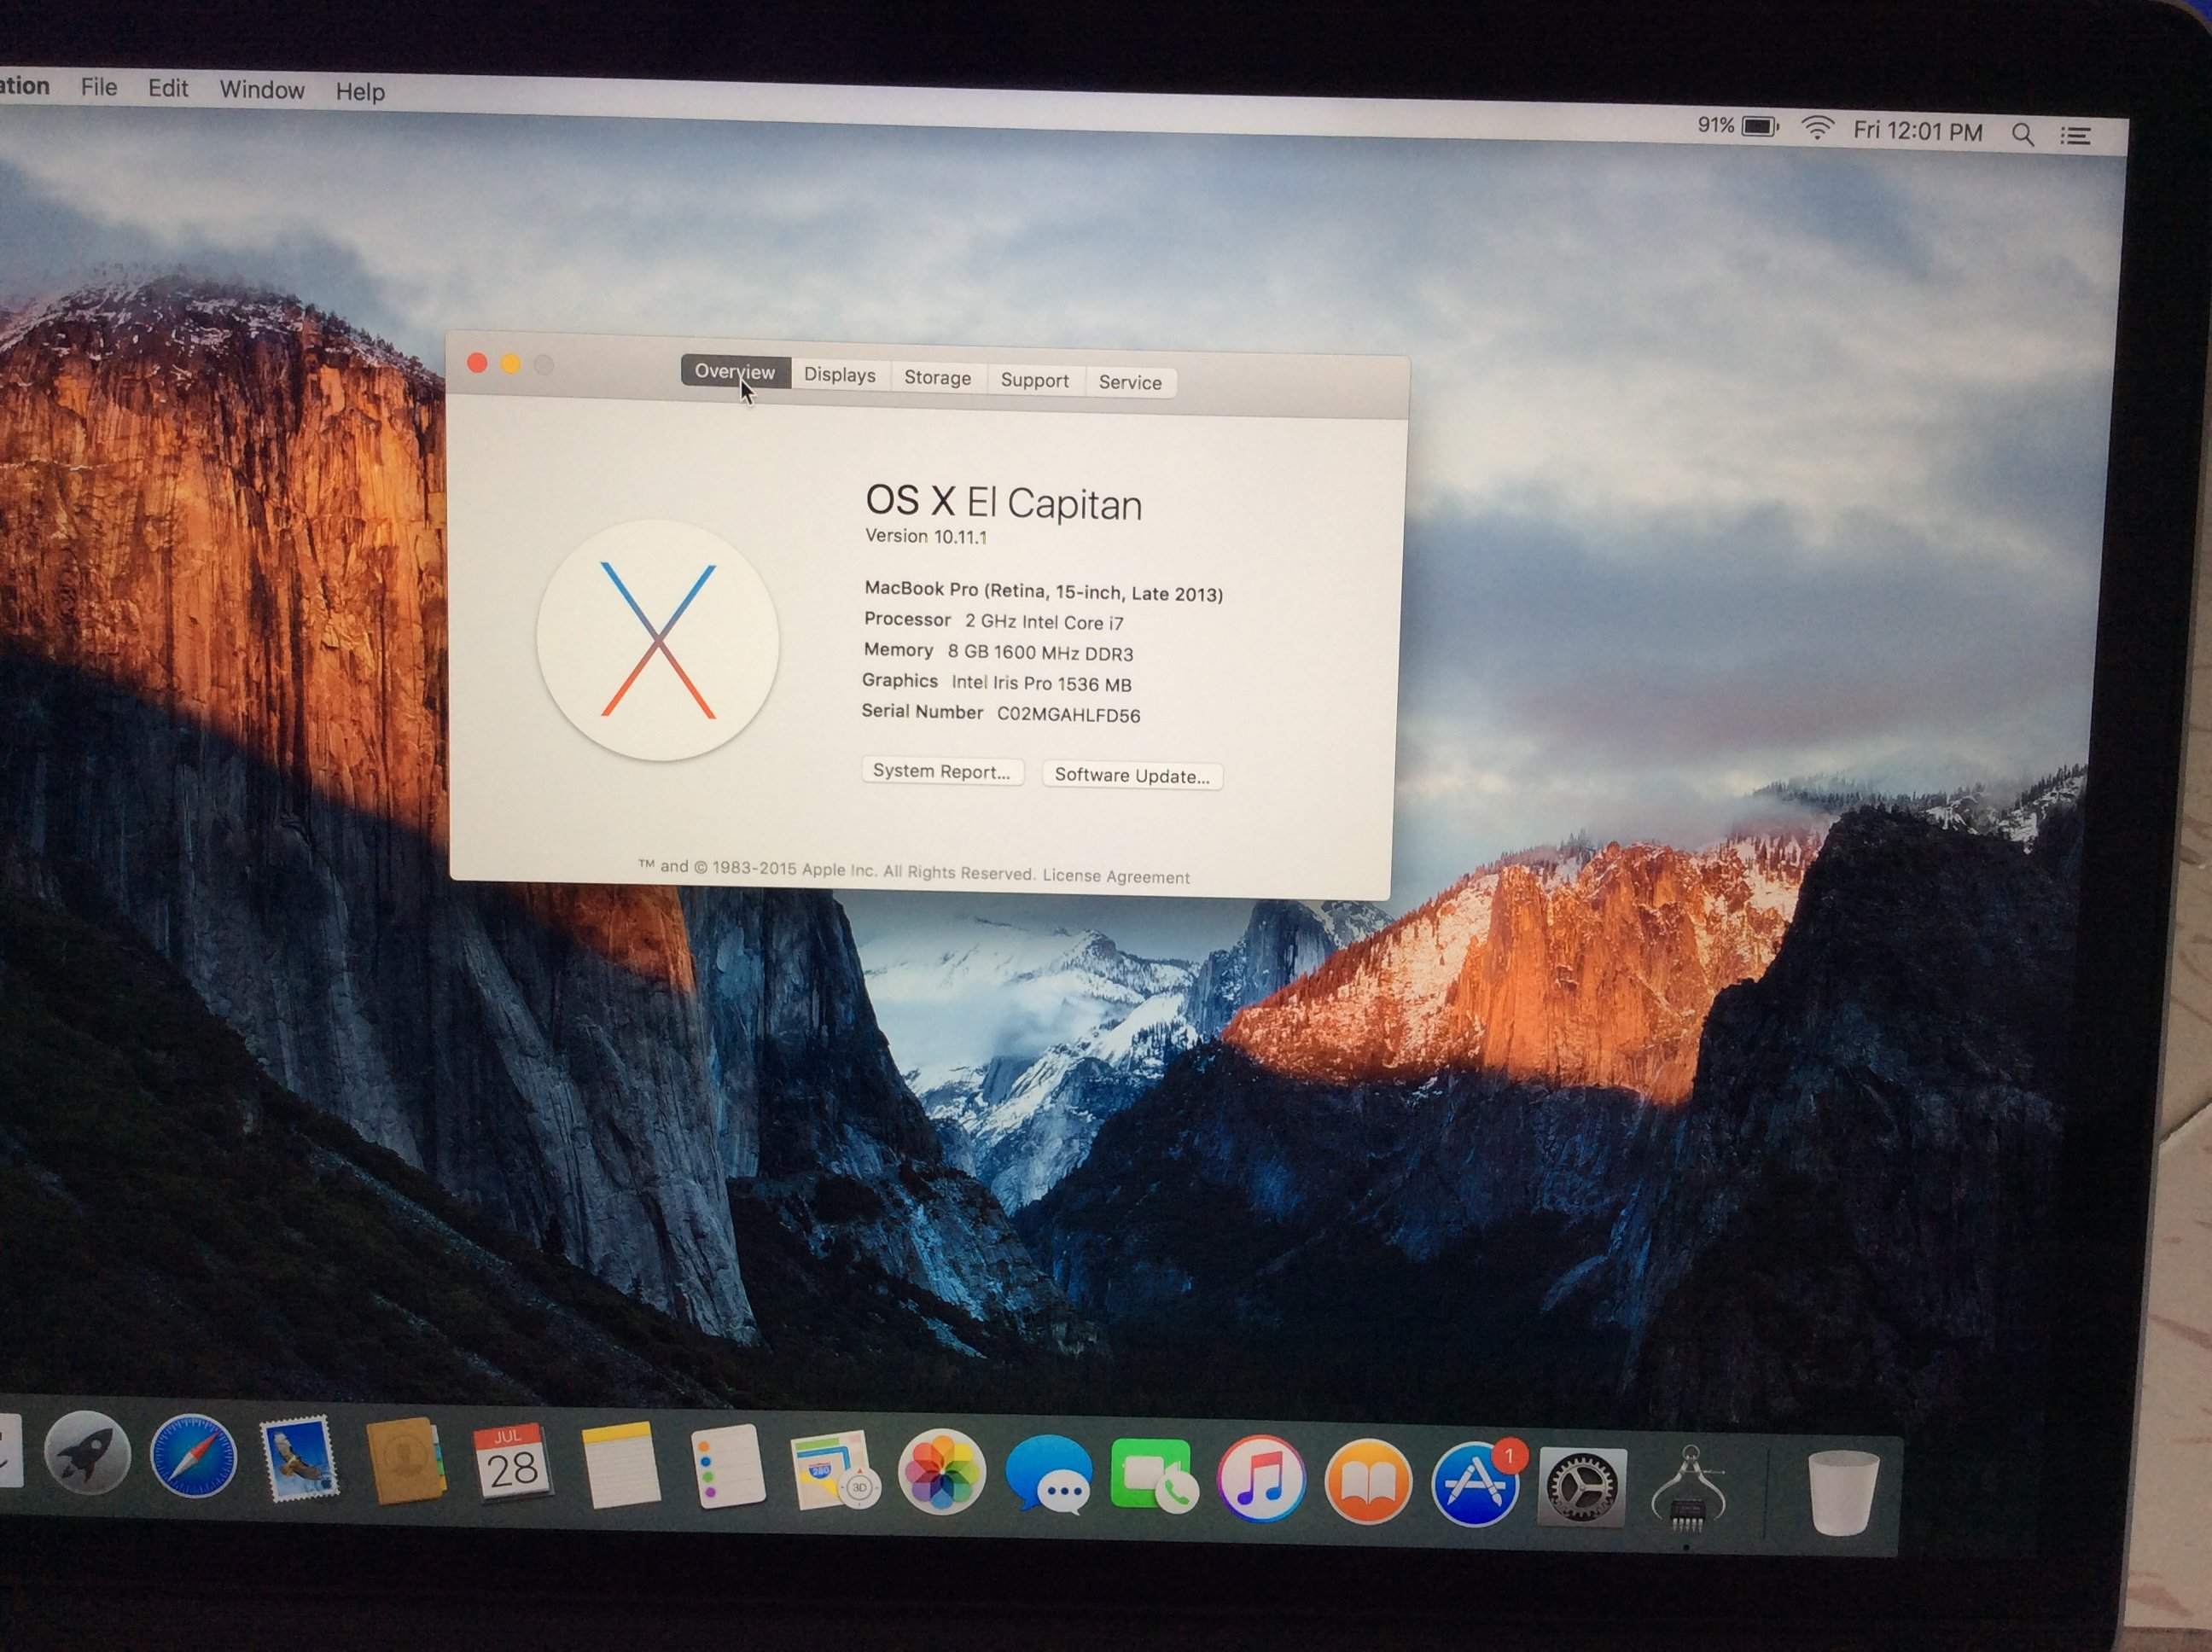Switch to the Service tab
Image resolution: width=2212 pixels, height=1652 pixels.
coord(1130,382)
